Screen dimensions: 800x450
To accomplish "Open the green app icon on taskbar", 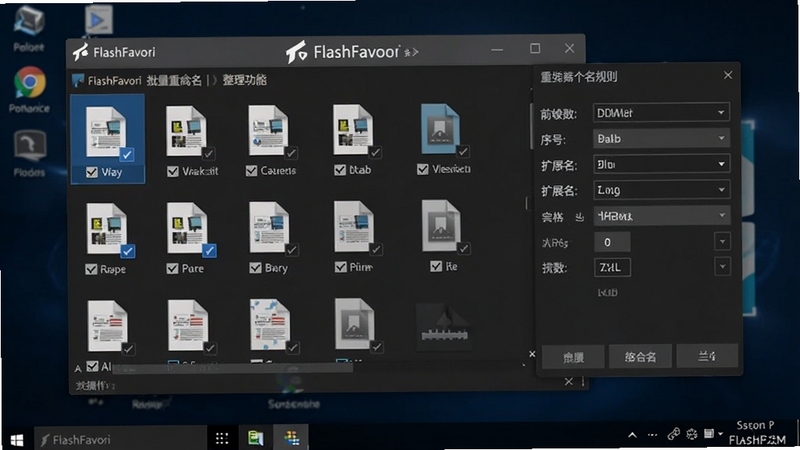I will coord(256,438).
